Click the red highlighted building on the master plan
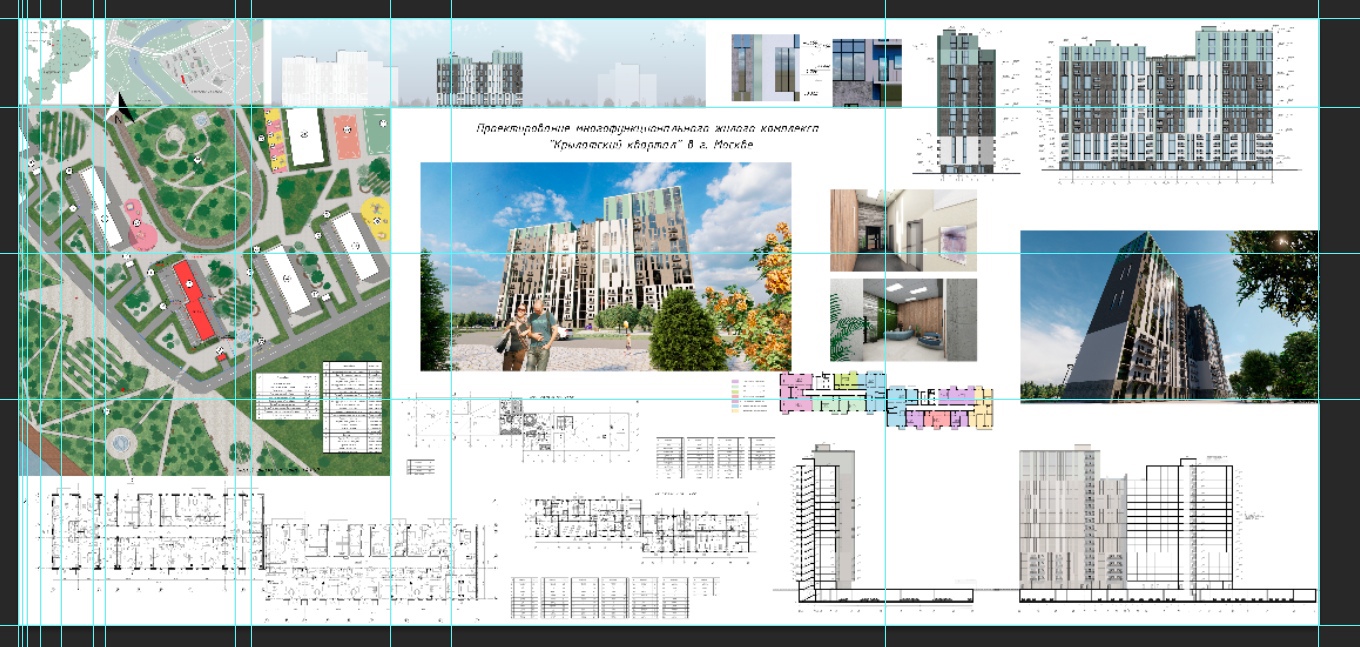The image size is (1360, 647). [194, 301]
